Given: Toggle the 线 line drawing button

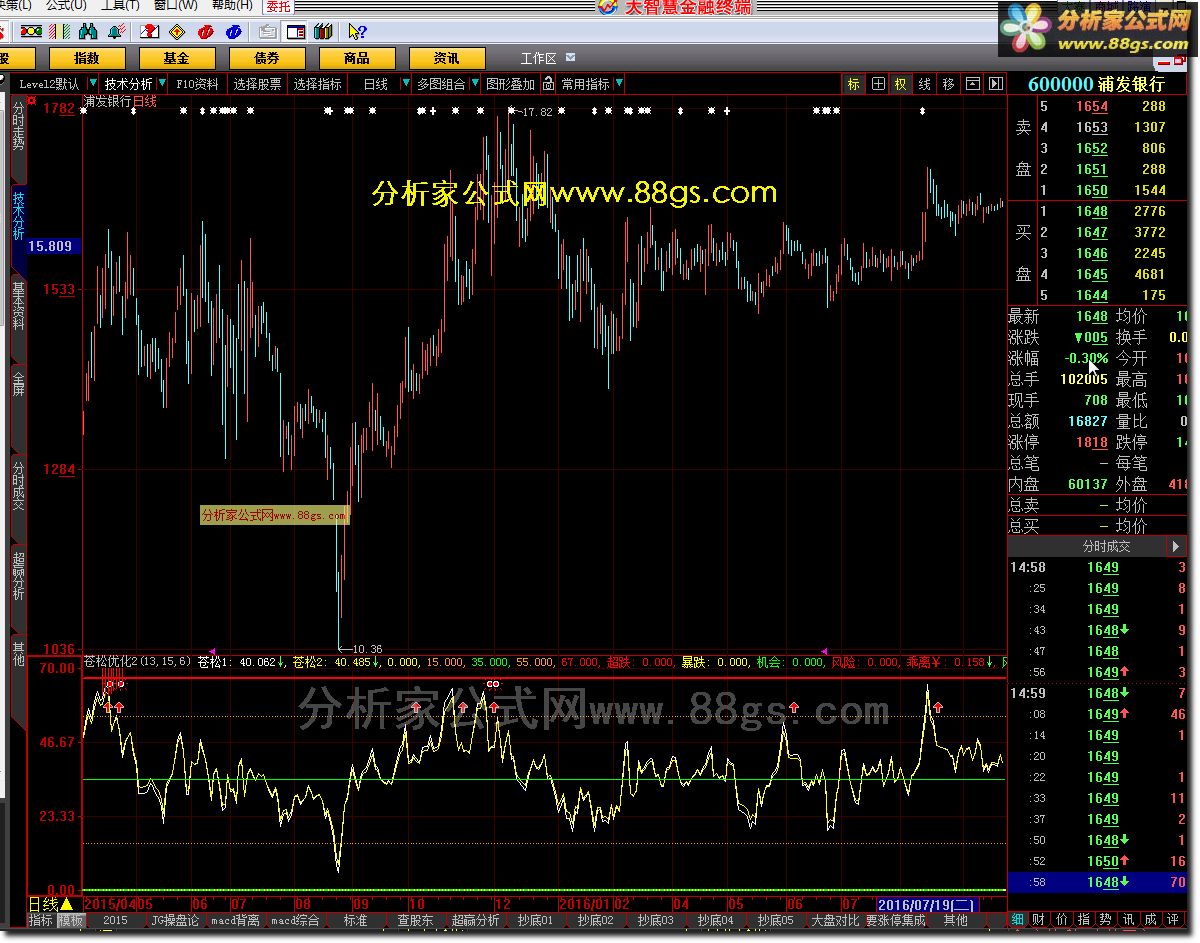Looking at the screenshot, I should click(925, 84).
